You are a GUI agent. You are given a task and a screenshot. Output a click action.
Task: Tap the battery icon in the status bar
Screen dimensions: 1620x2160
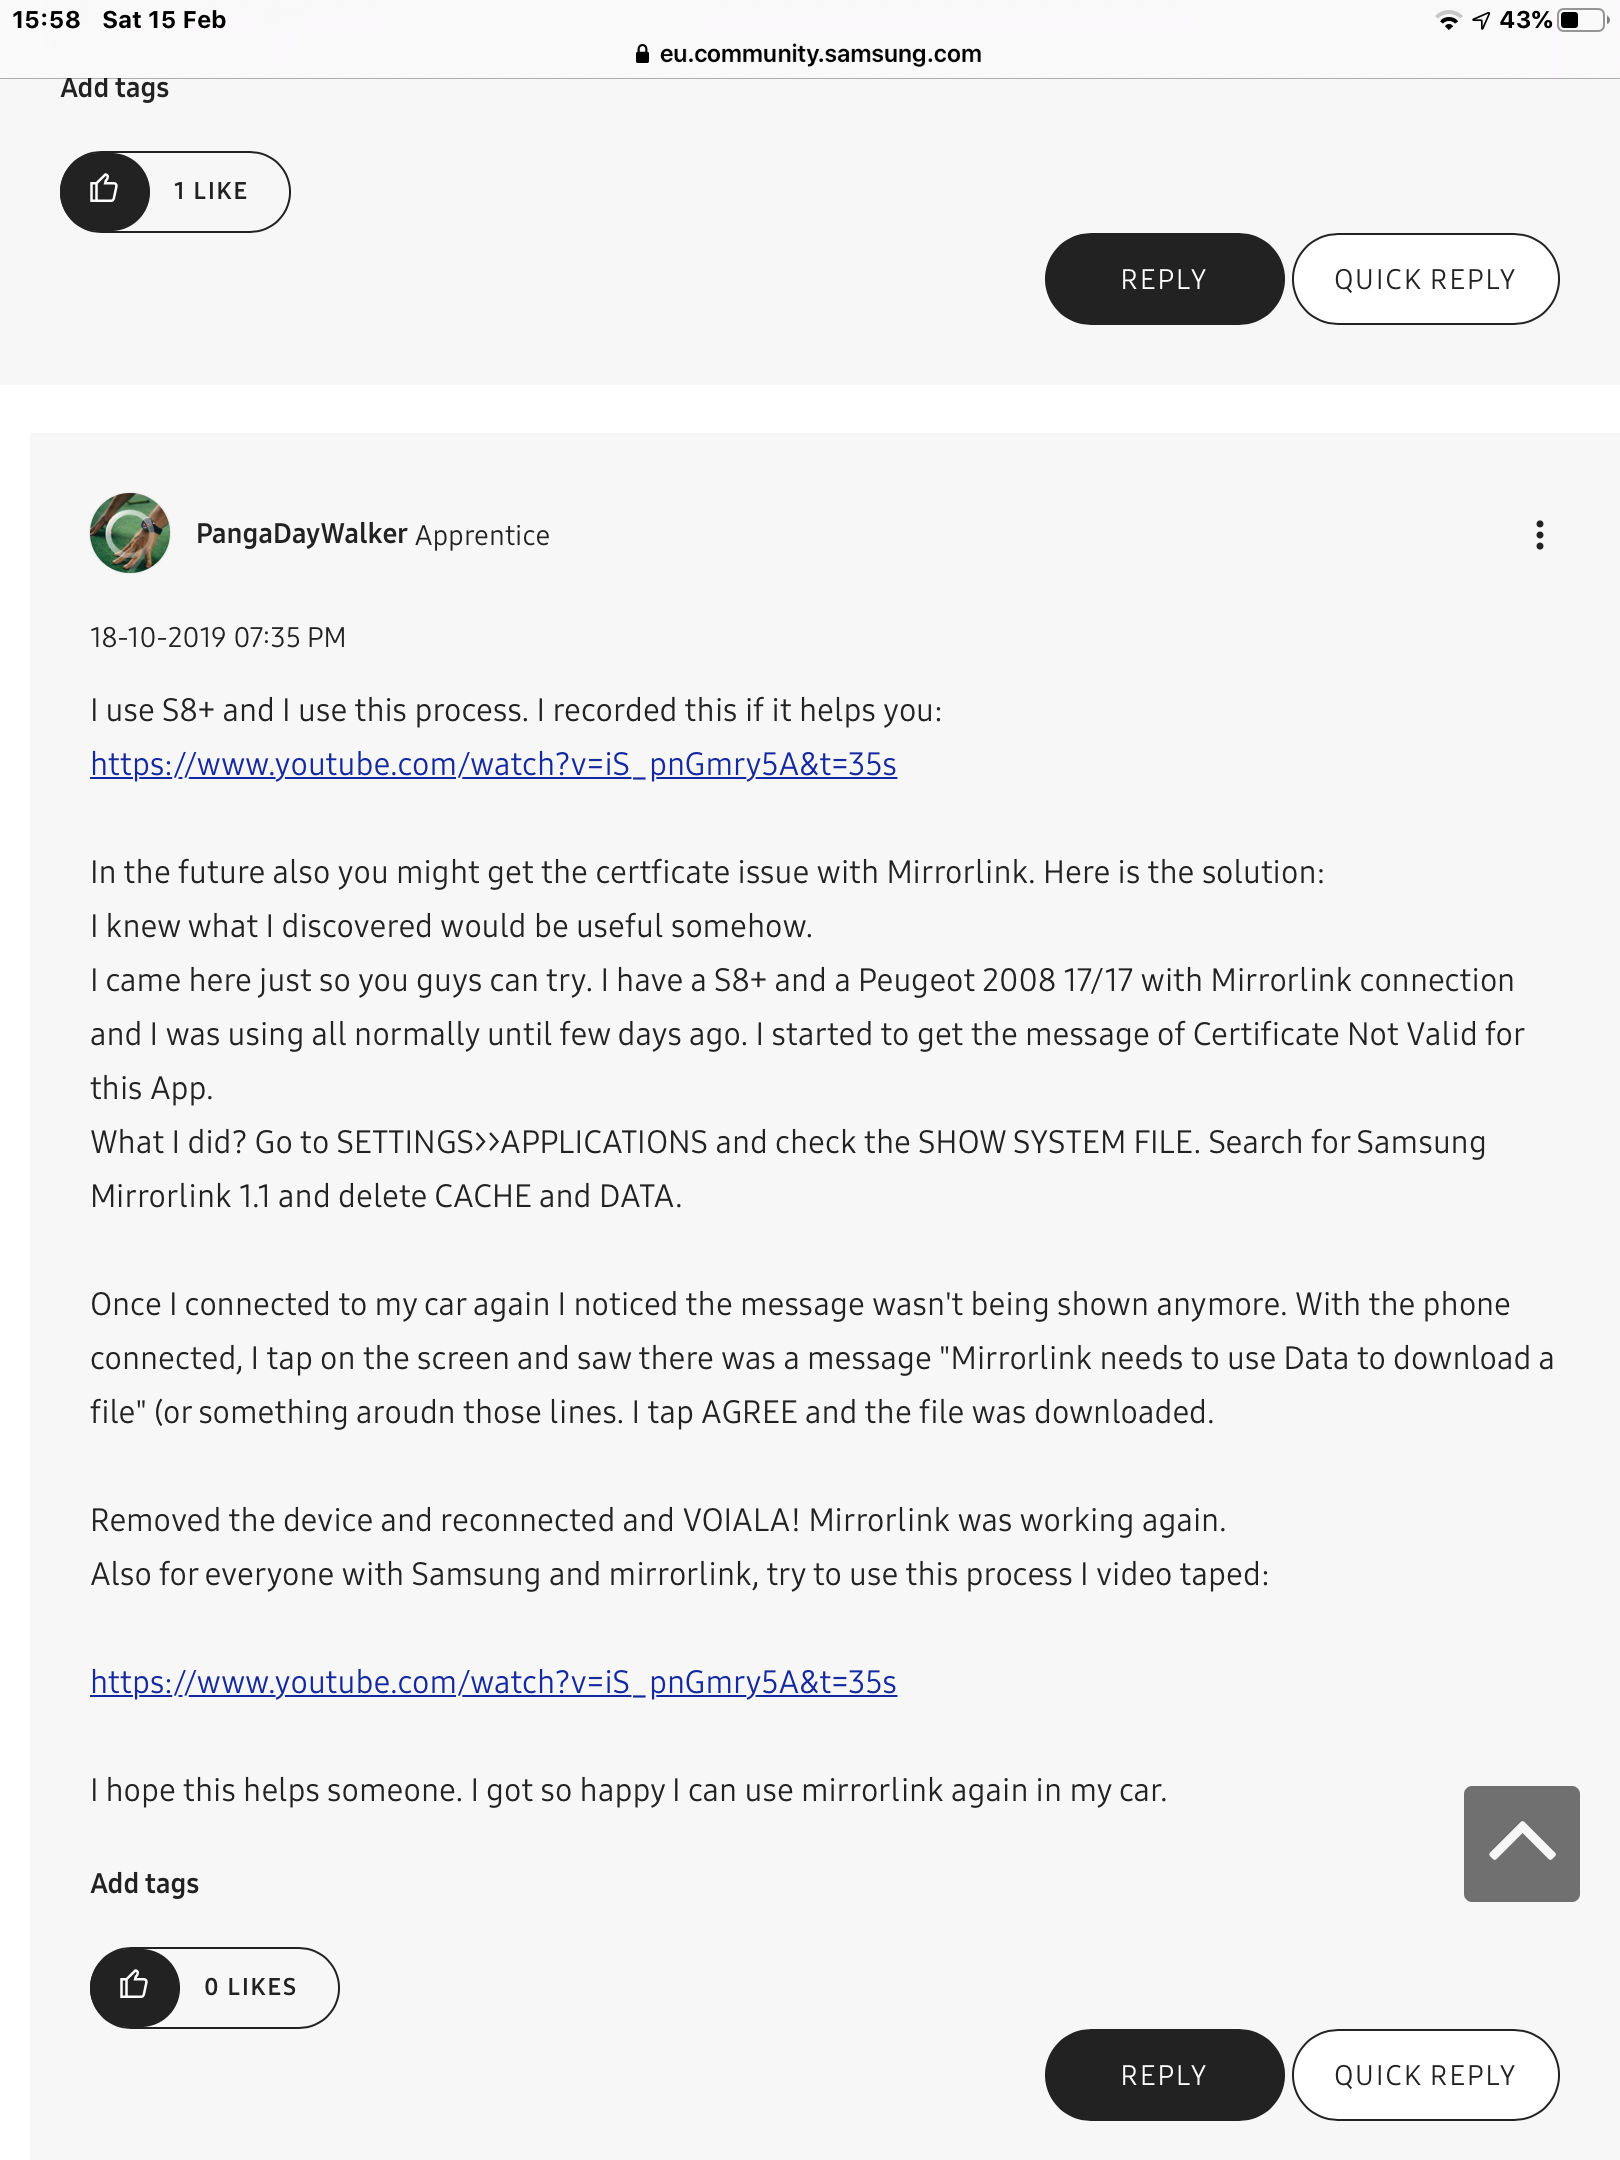coord(1582,20)
